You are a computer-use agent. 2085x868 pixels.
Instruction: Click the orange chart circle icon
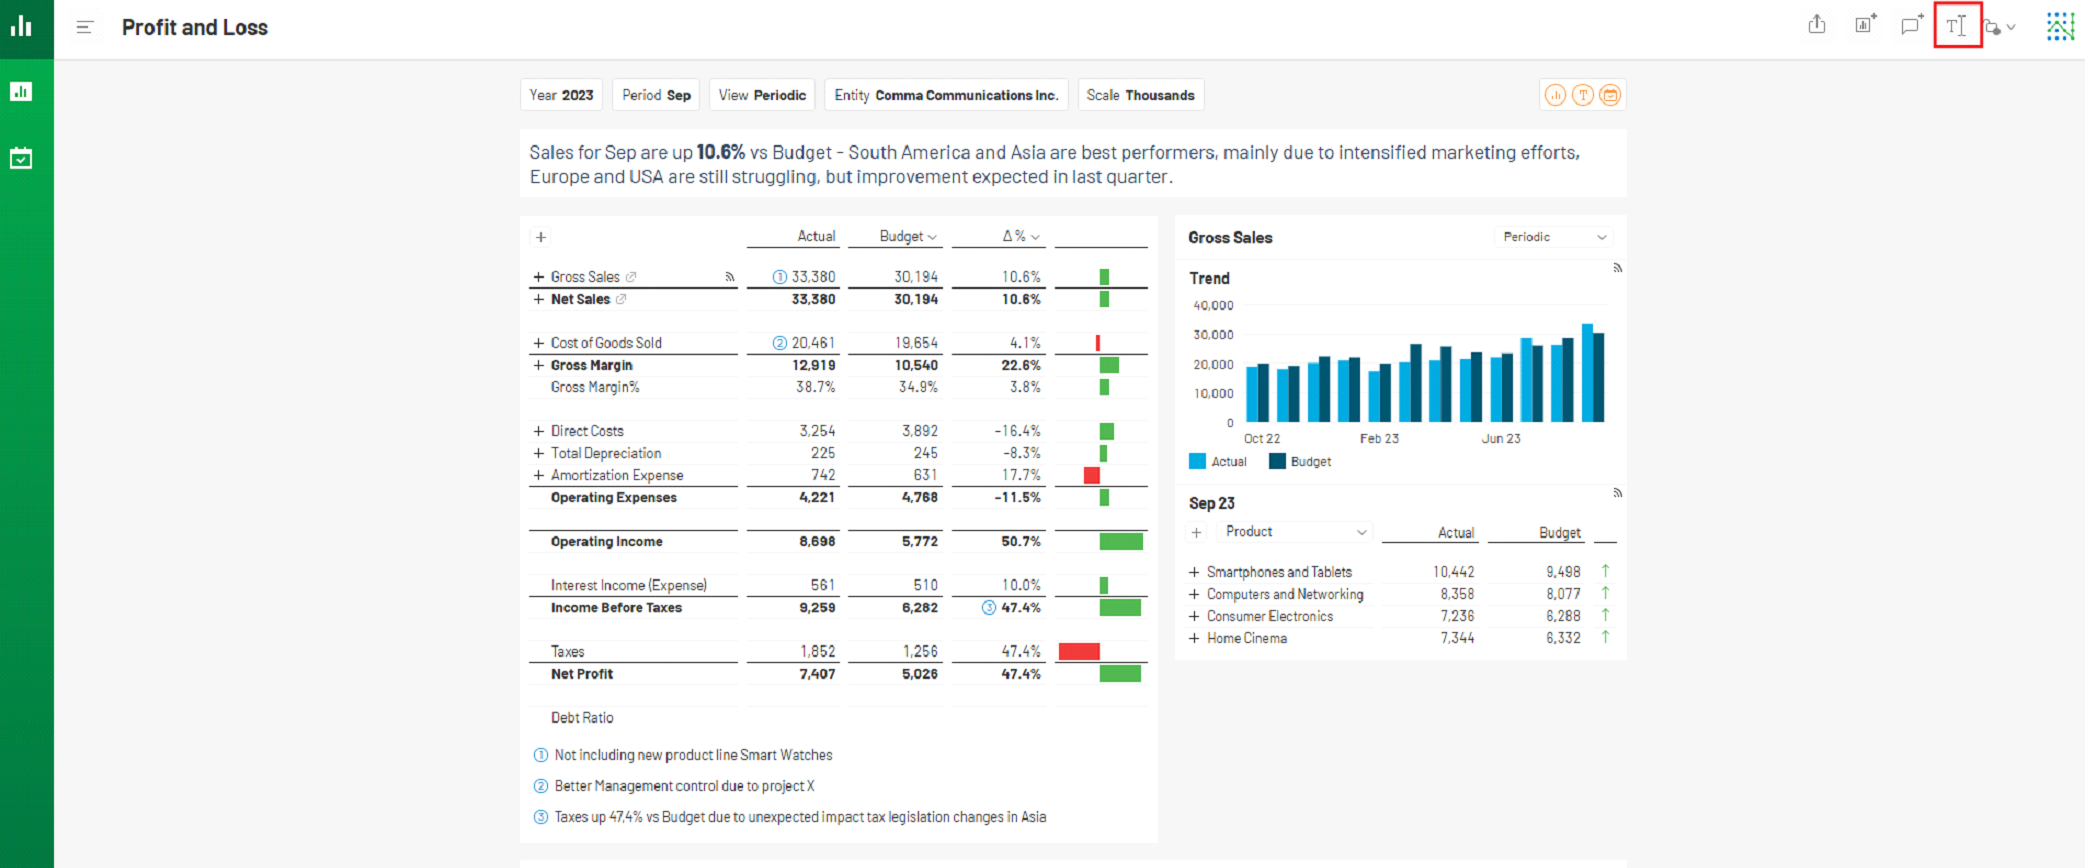1555,95
